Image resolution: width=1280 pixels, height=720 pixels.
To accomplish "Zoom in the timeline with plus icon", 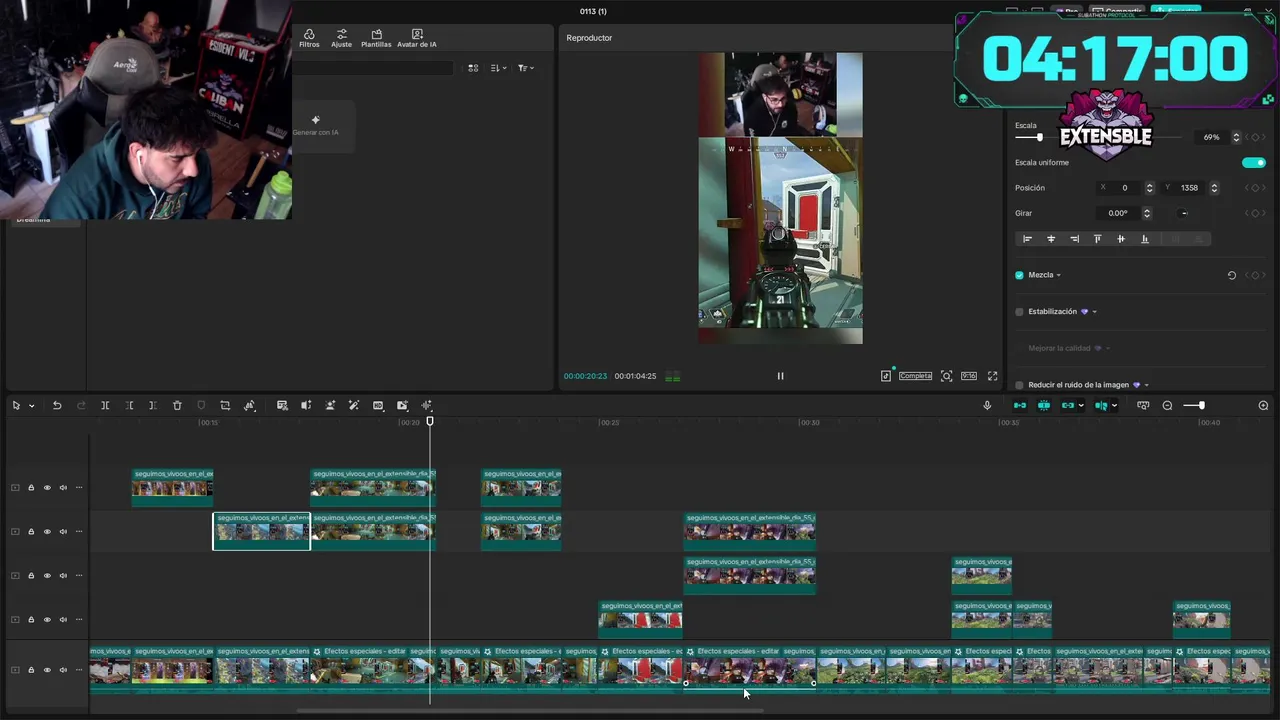I will click(1263, 405).
